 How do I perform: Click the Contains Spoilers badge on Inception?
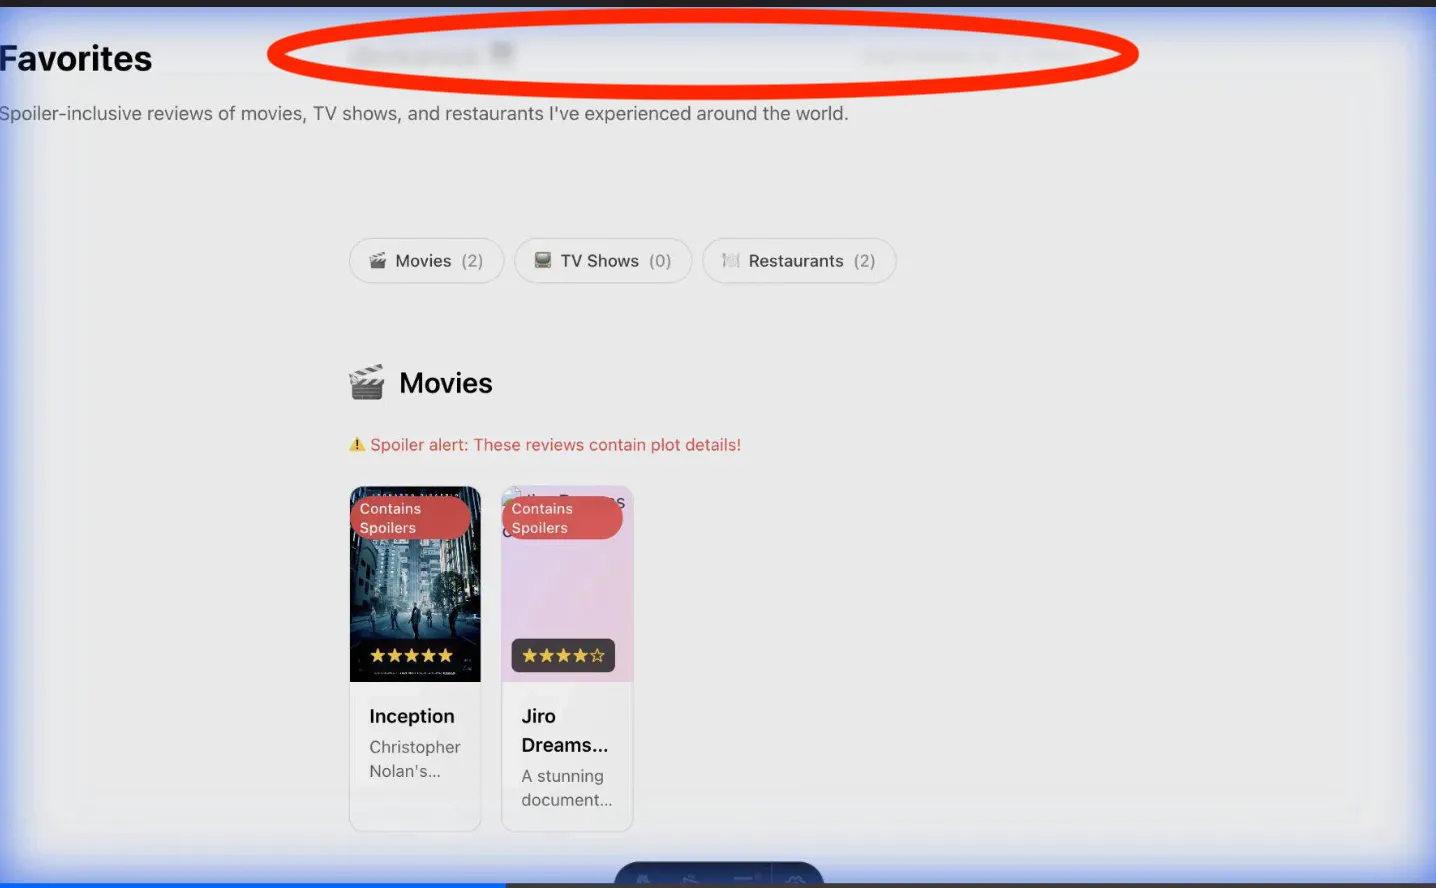[410, 518]
